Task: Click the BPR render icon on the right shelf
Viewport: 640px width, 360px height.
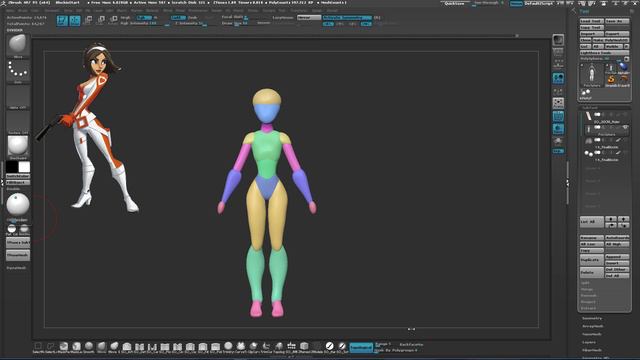Action: pos(558,40)
